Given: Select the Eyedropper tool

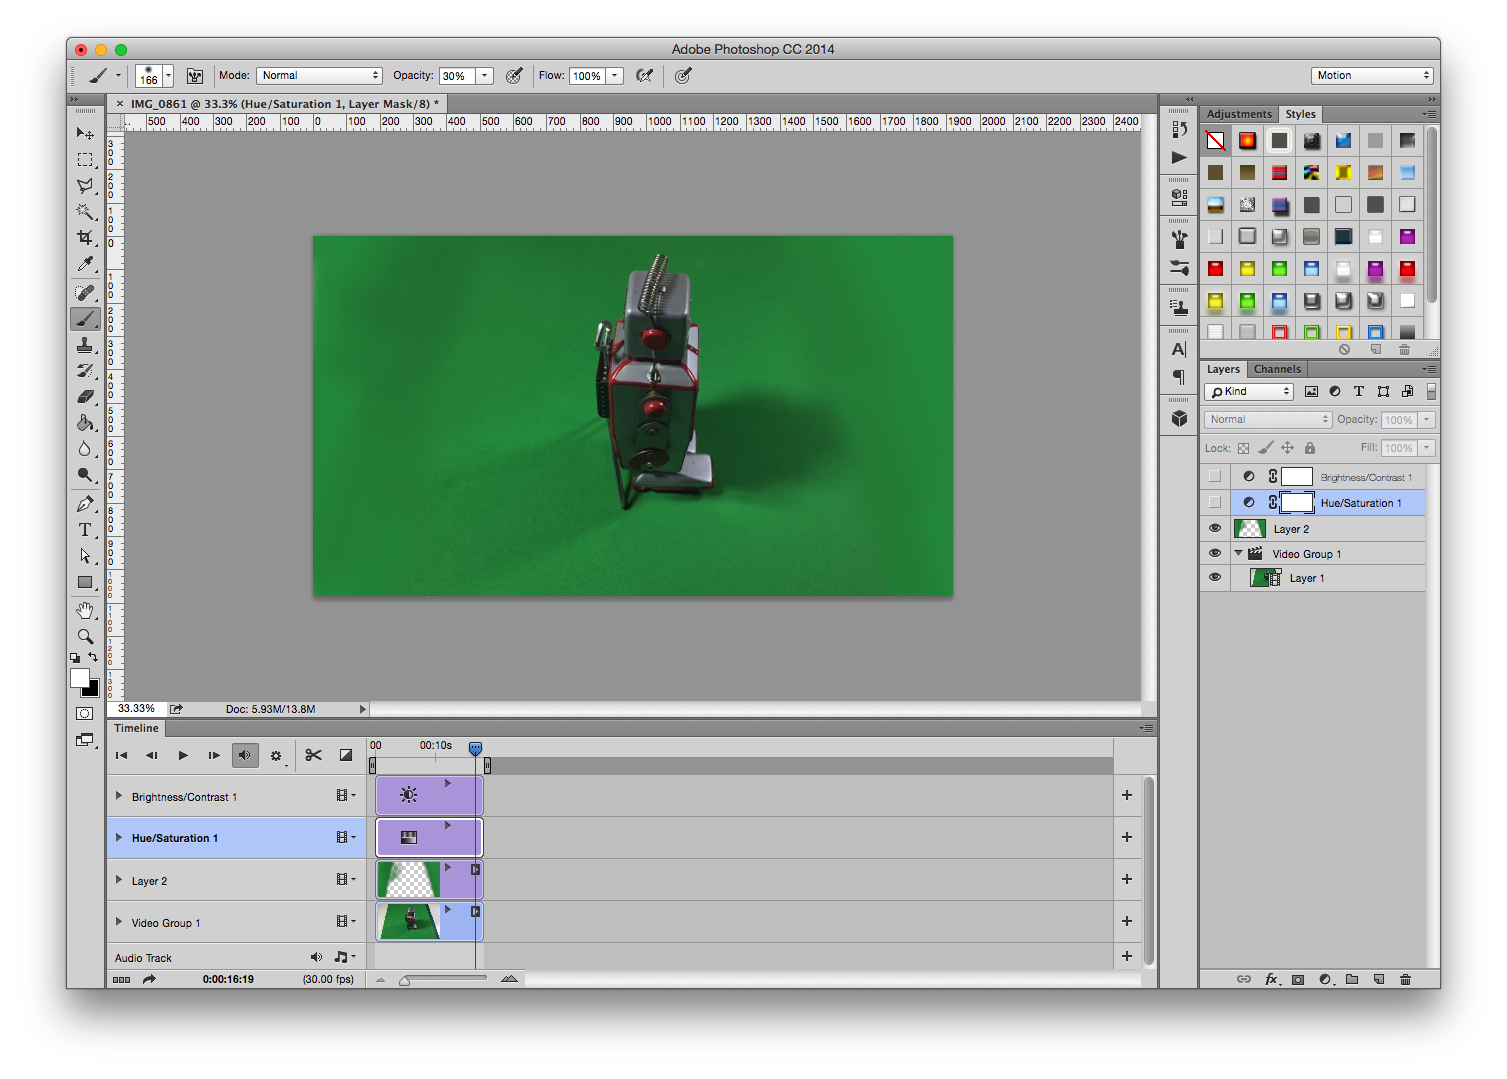Looking at the screenshot, I should tap(85, 264).
